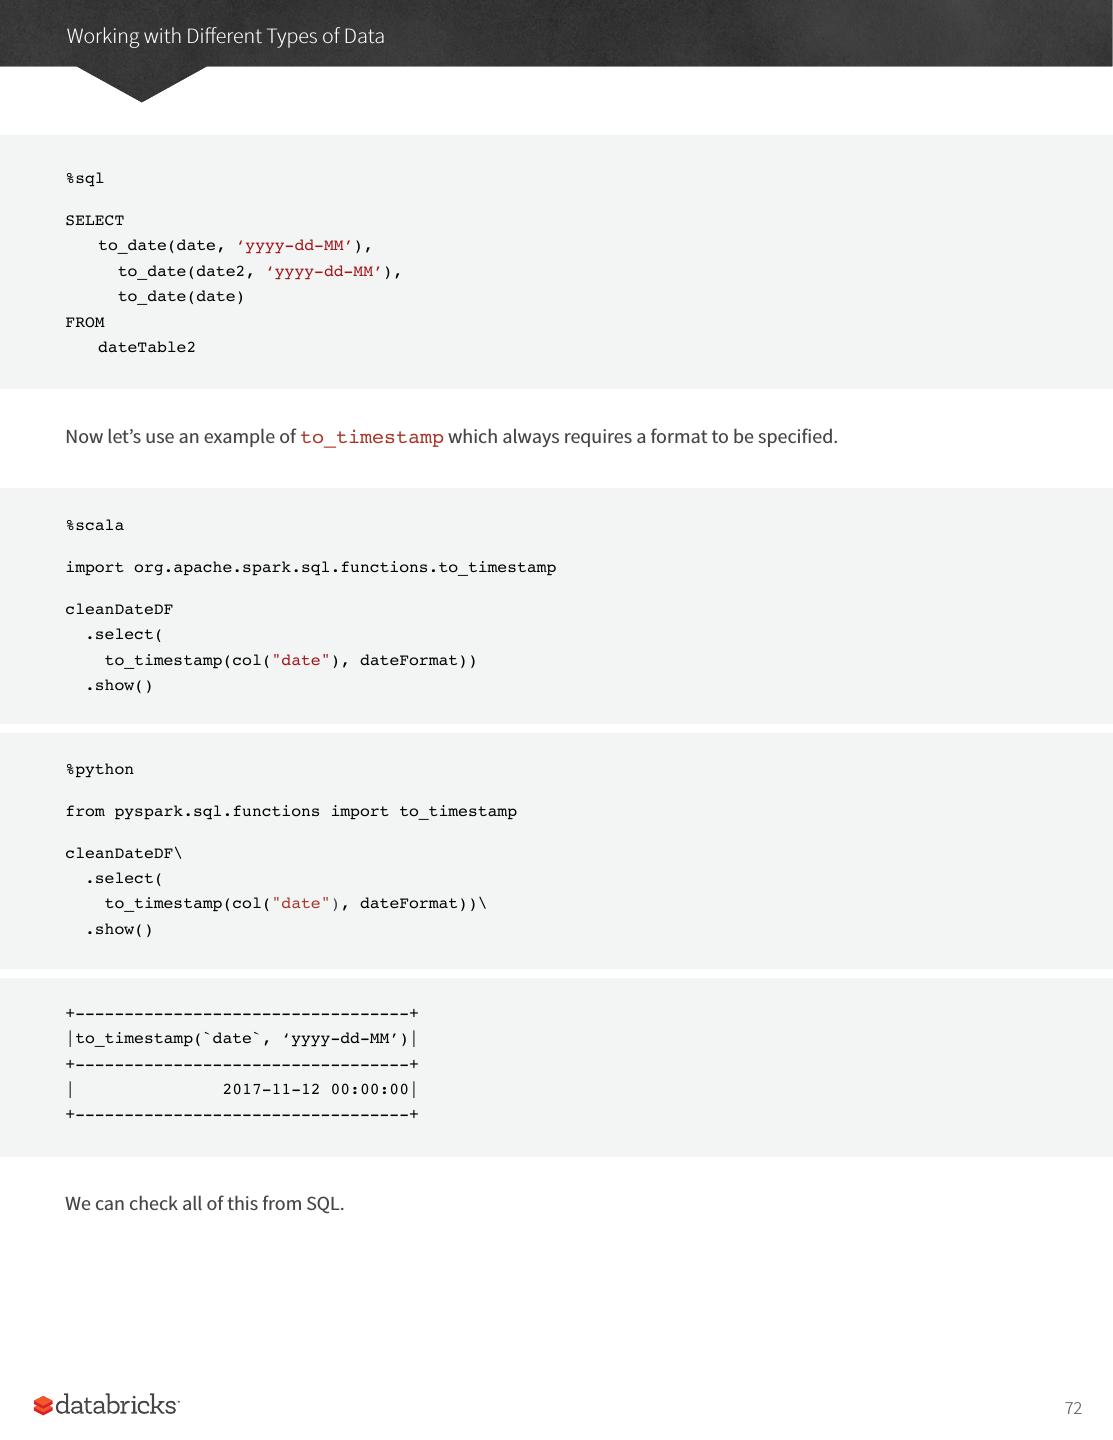Click the %scala cell label
Viewport: 1113px width, 1440px height.
95,526
